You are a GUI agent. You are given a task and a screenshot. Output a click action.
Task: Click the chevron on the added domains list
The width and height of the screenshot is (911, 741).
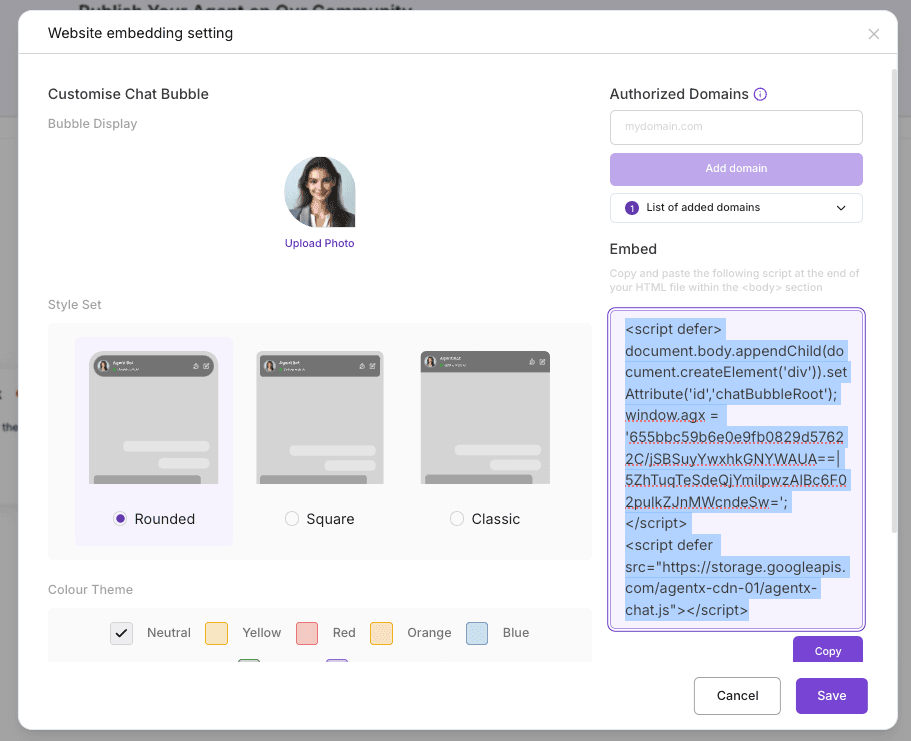pos(841,208)
